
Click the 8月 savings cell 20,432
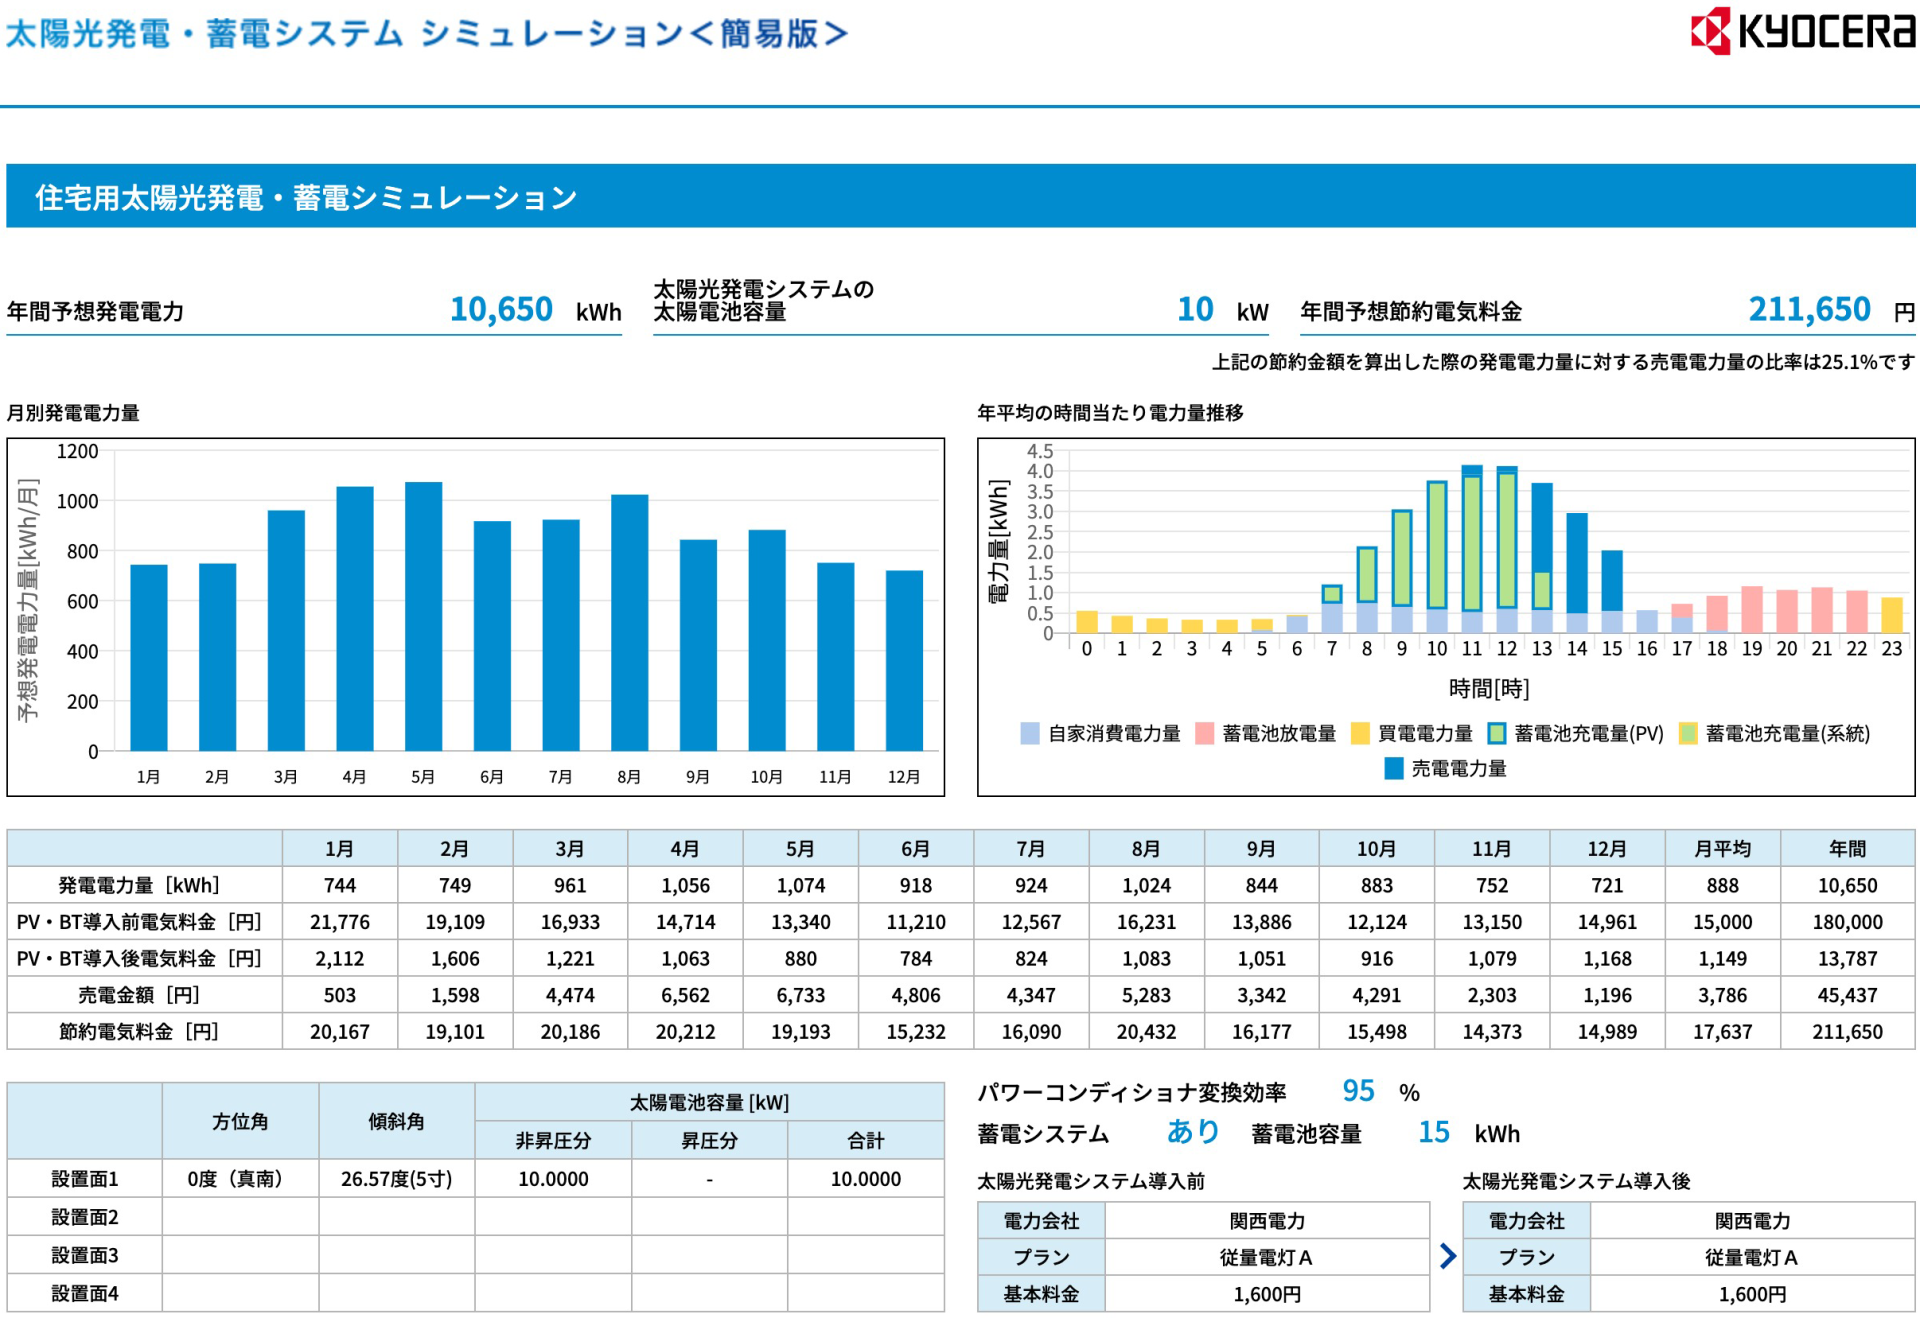[1146, 1031]
